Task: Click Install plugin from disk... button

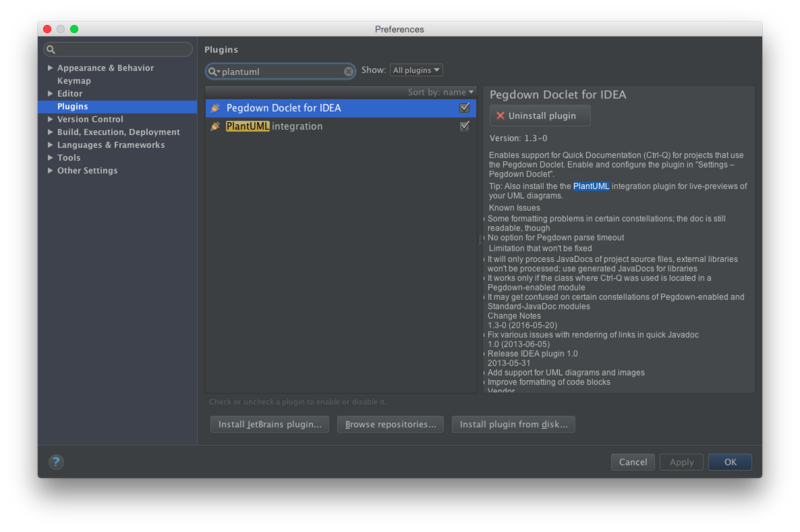Action: [x=513, y=424]
